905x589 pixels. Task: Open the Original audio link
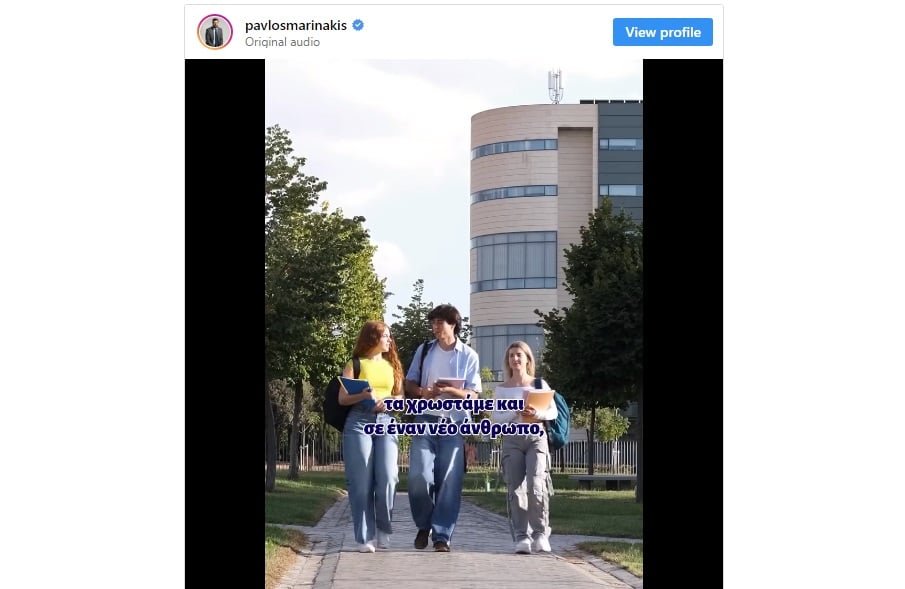tap(282, 42)
